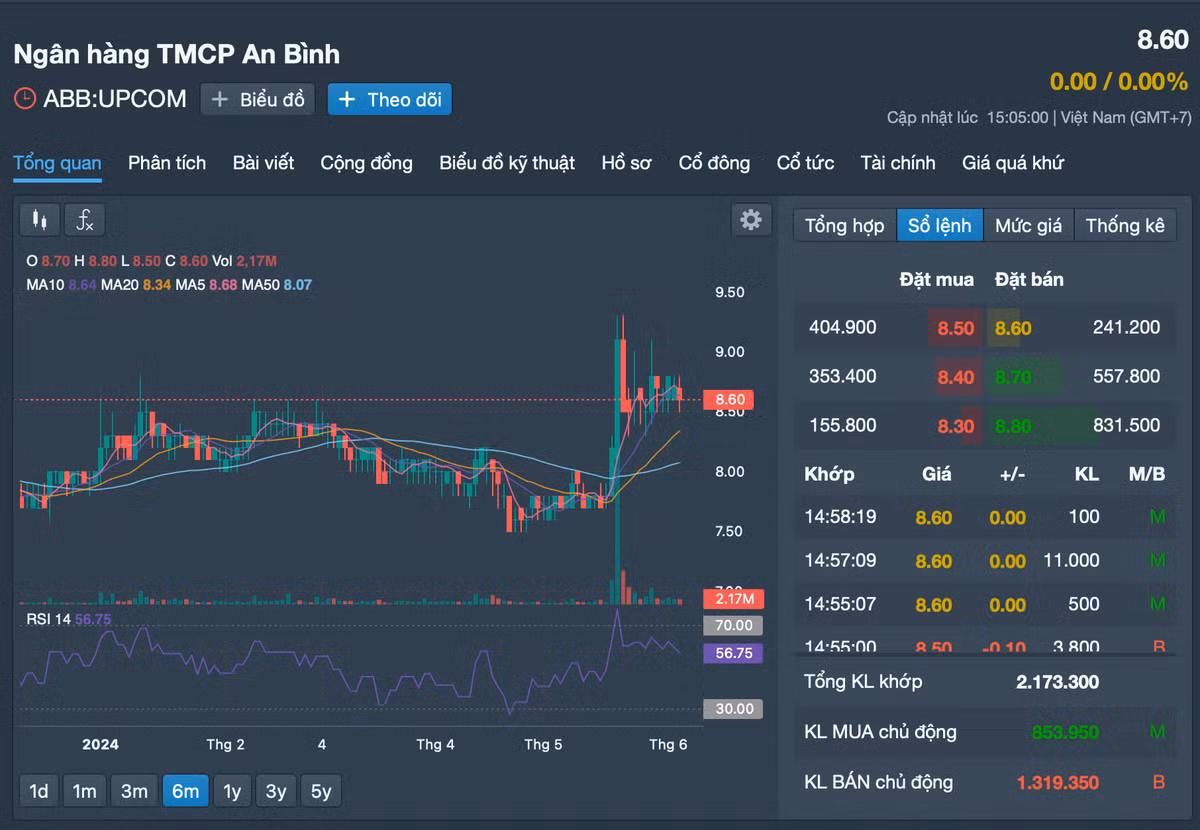Click the Đặt bán column header
The height and width of the screenshot is (830, 1200).
1029,279
